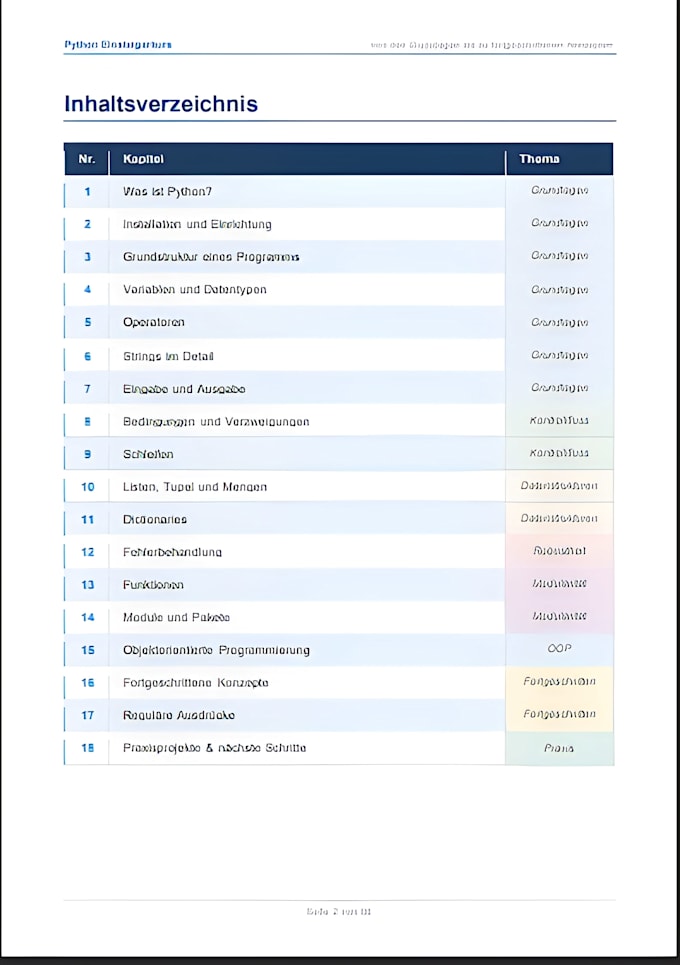Select chapter title 'Funktionen'
The width and height of the screenshot is (680, 965).
point(153,585)
